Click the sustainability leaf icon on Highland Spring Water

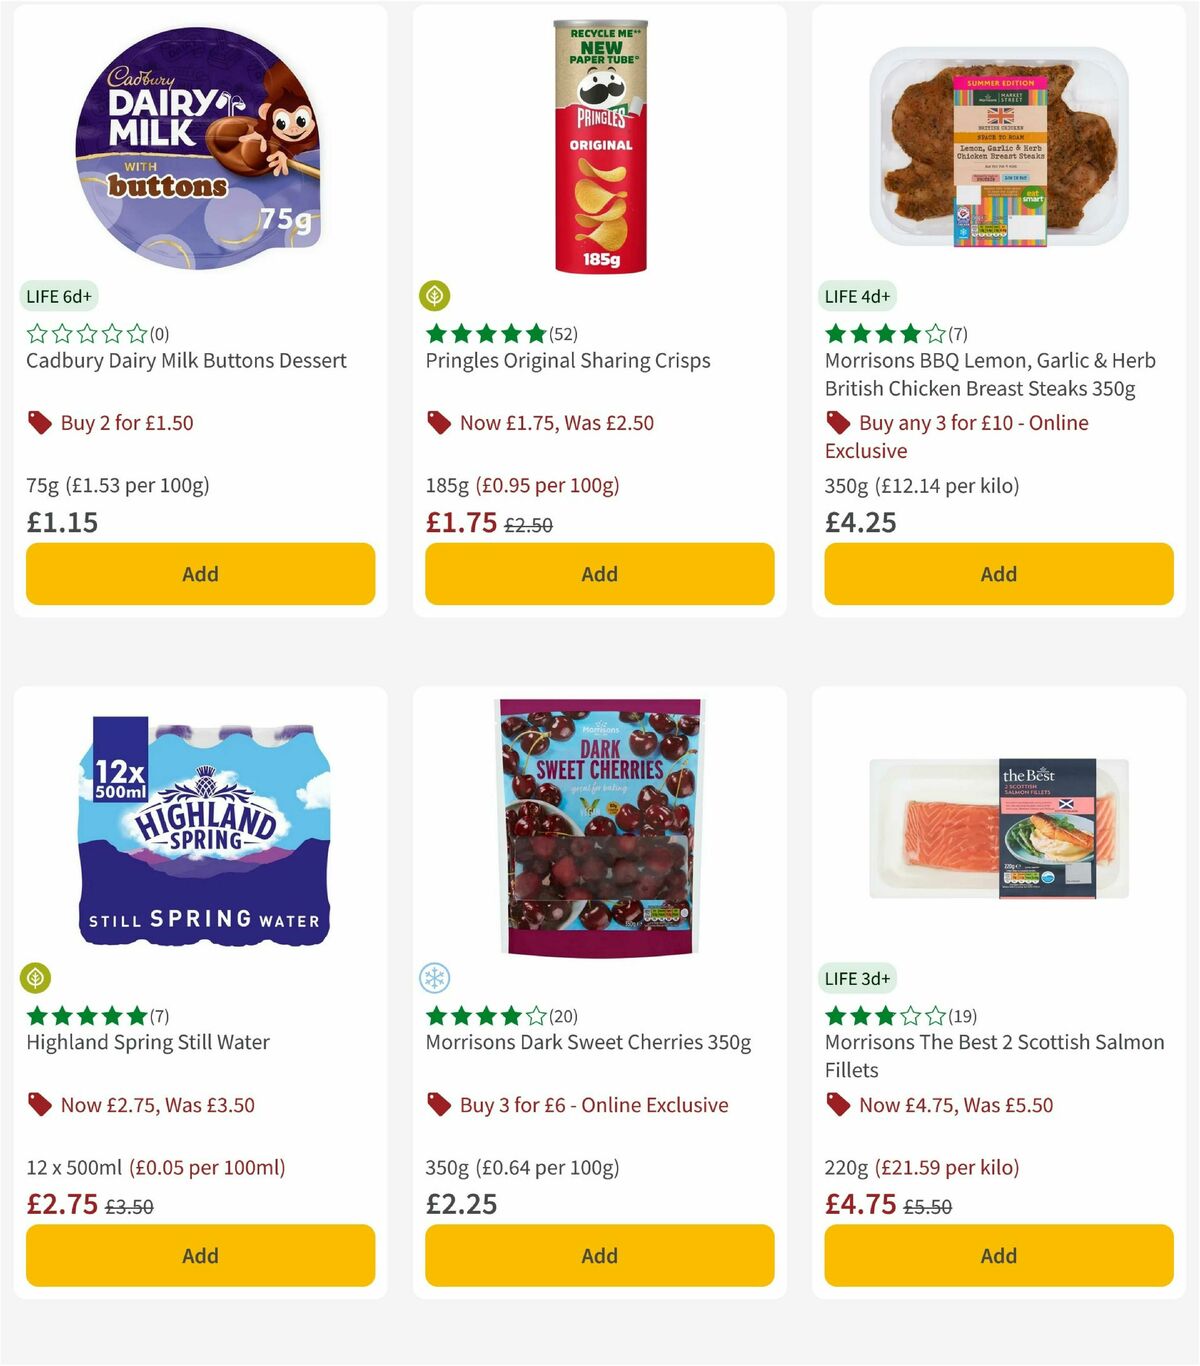[x=37, y=977]
